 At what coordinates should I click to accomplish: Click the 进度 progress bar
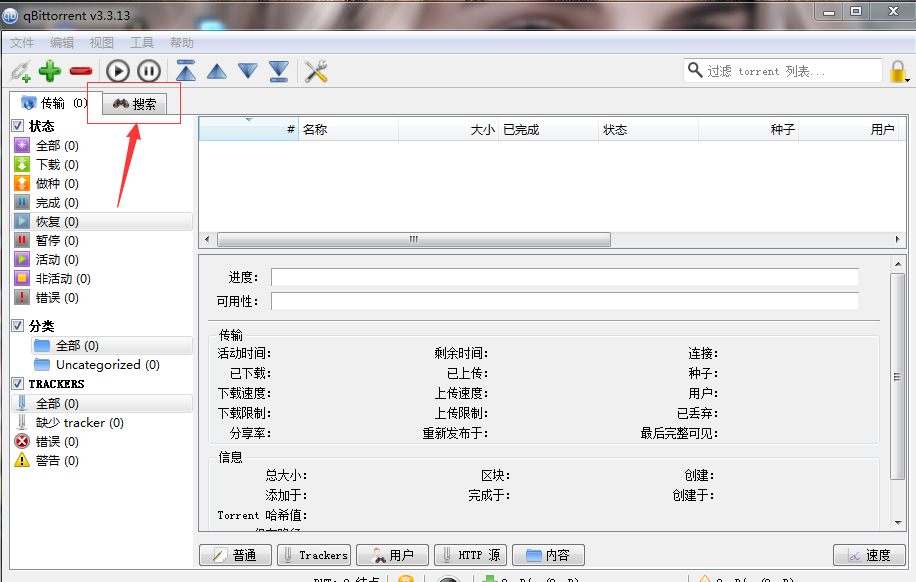(x=564, y=277)
